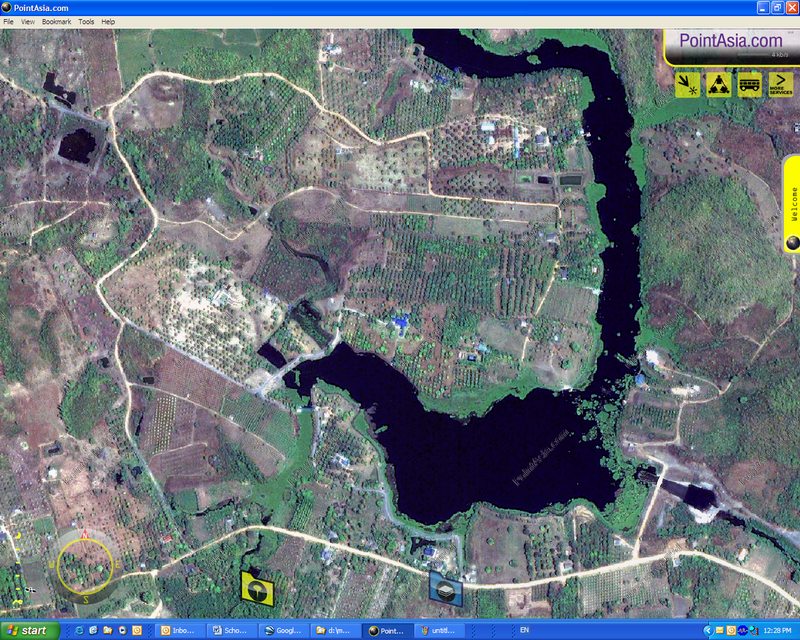The width and height of the screenshot is (800, 640).
Task: Click the globe below the Welcome tab
Action: [792, 242]
